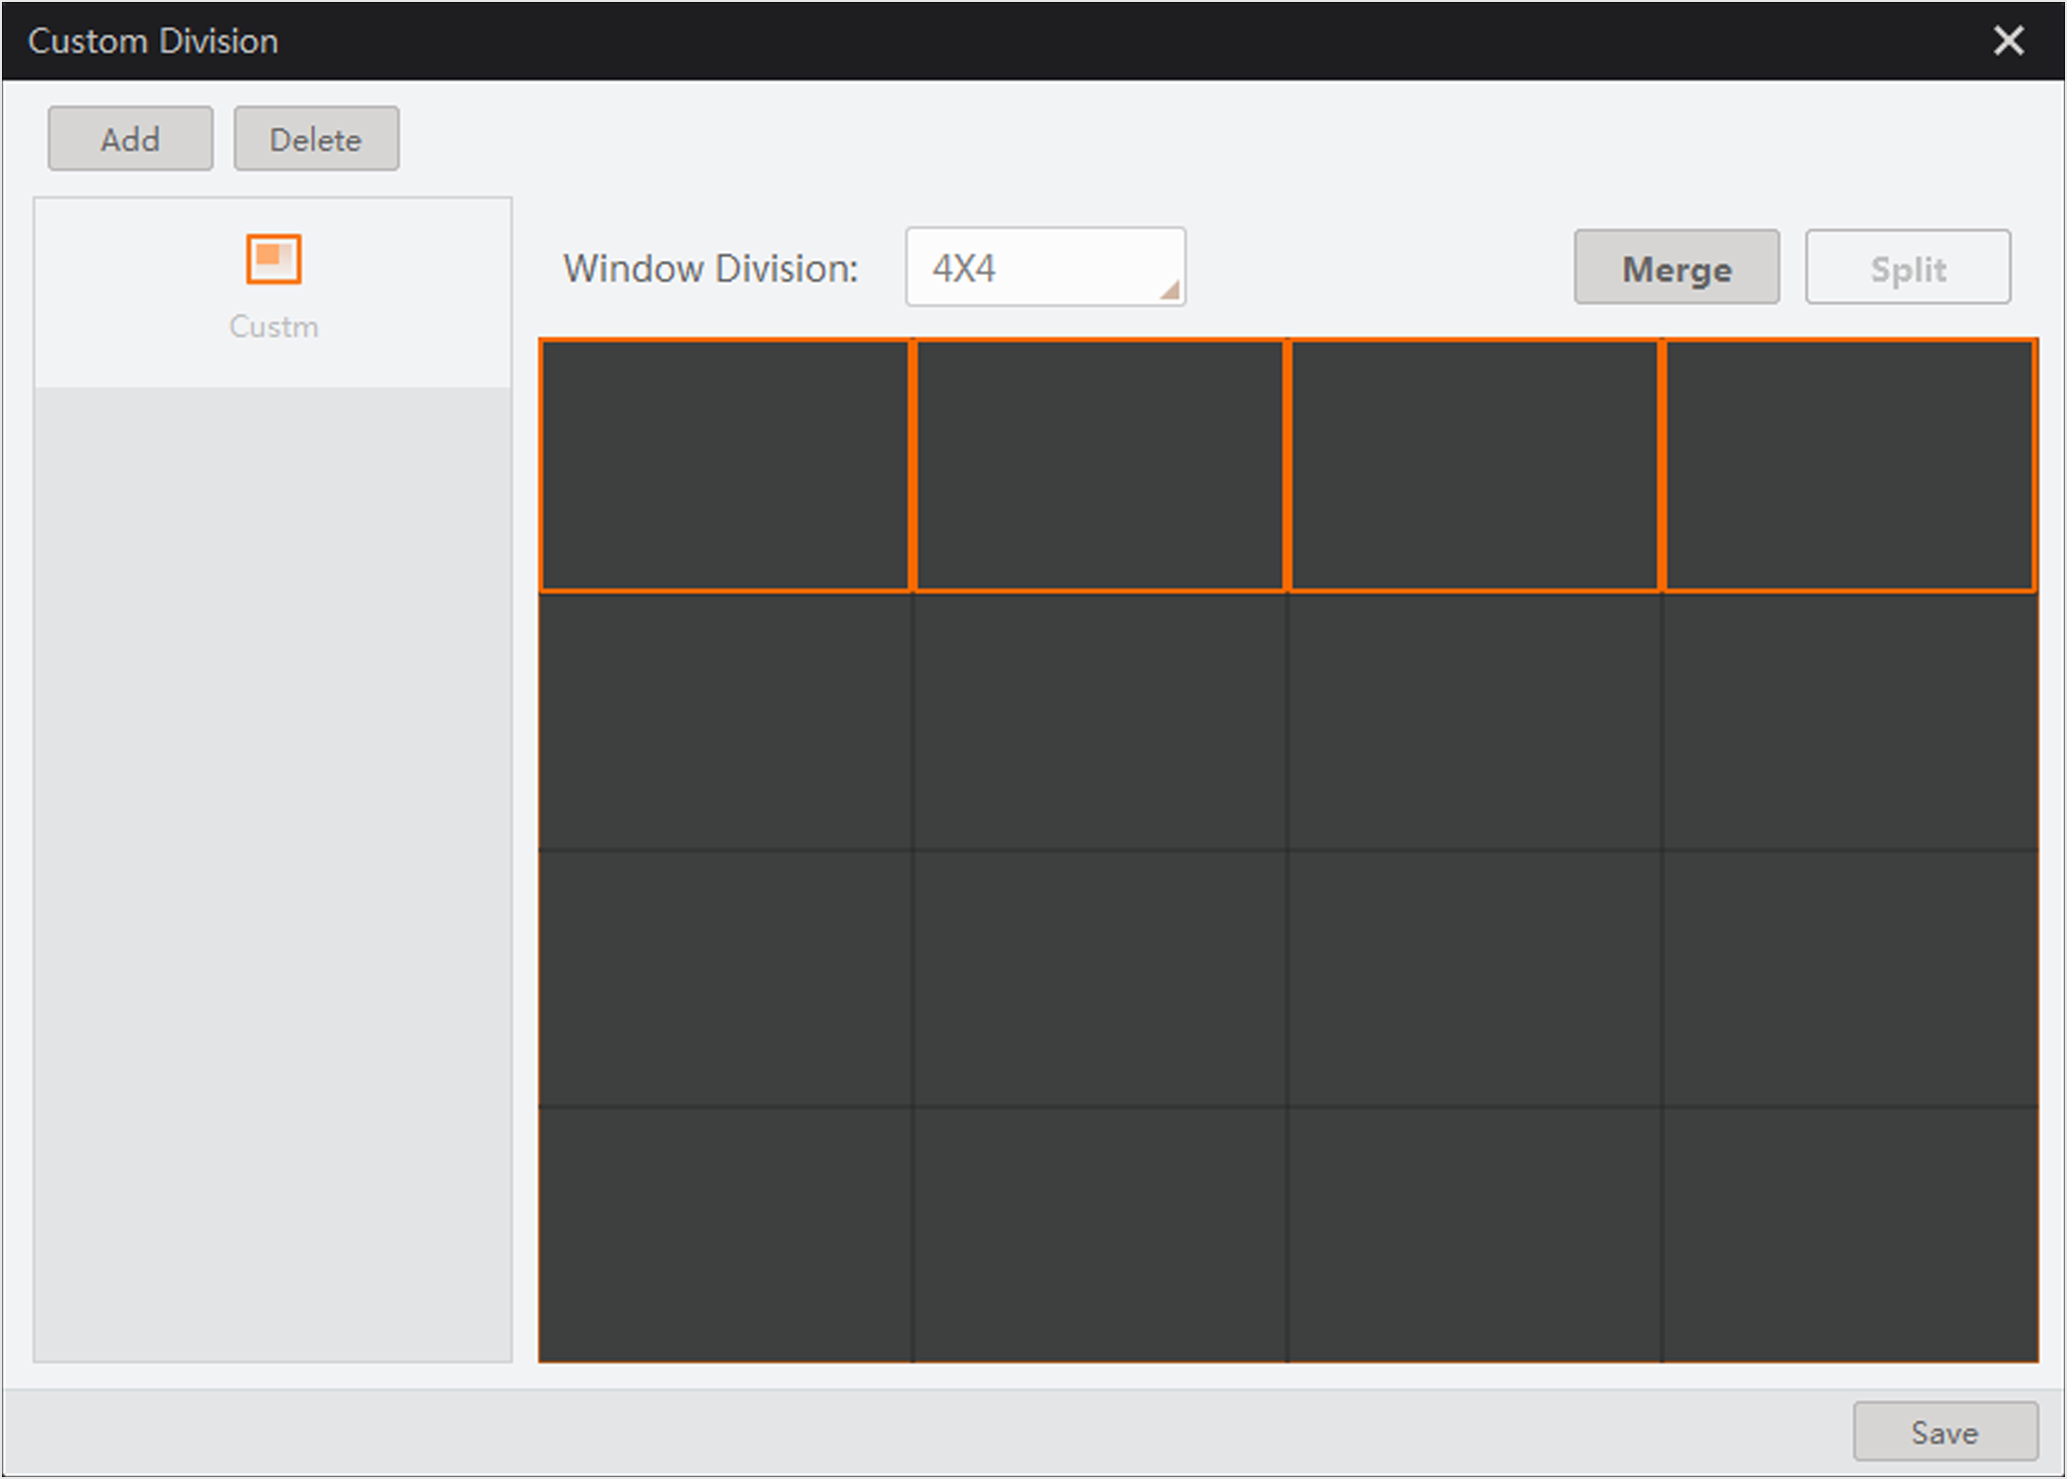The height and width of the screenshot is (1479, 2067).
Task: Click the Split button
Action: tap(1907, 268)
